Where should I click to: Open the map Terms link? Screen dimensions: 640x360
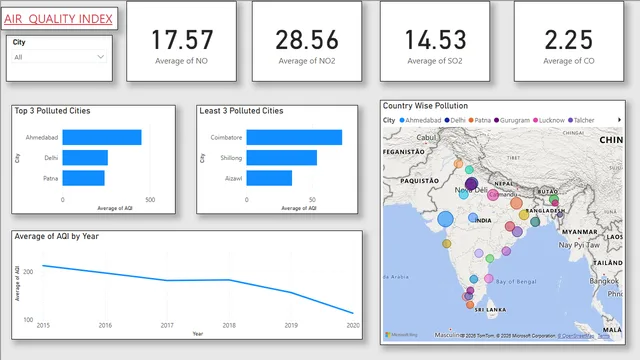(604, 336)
